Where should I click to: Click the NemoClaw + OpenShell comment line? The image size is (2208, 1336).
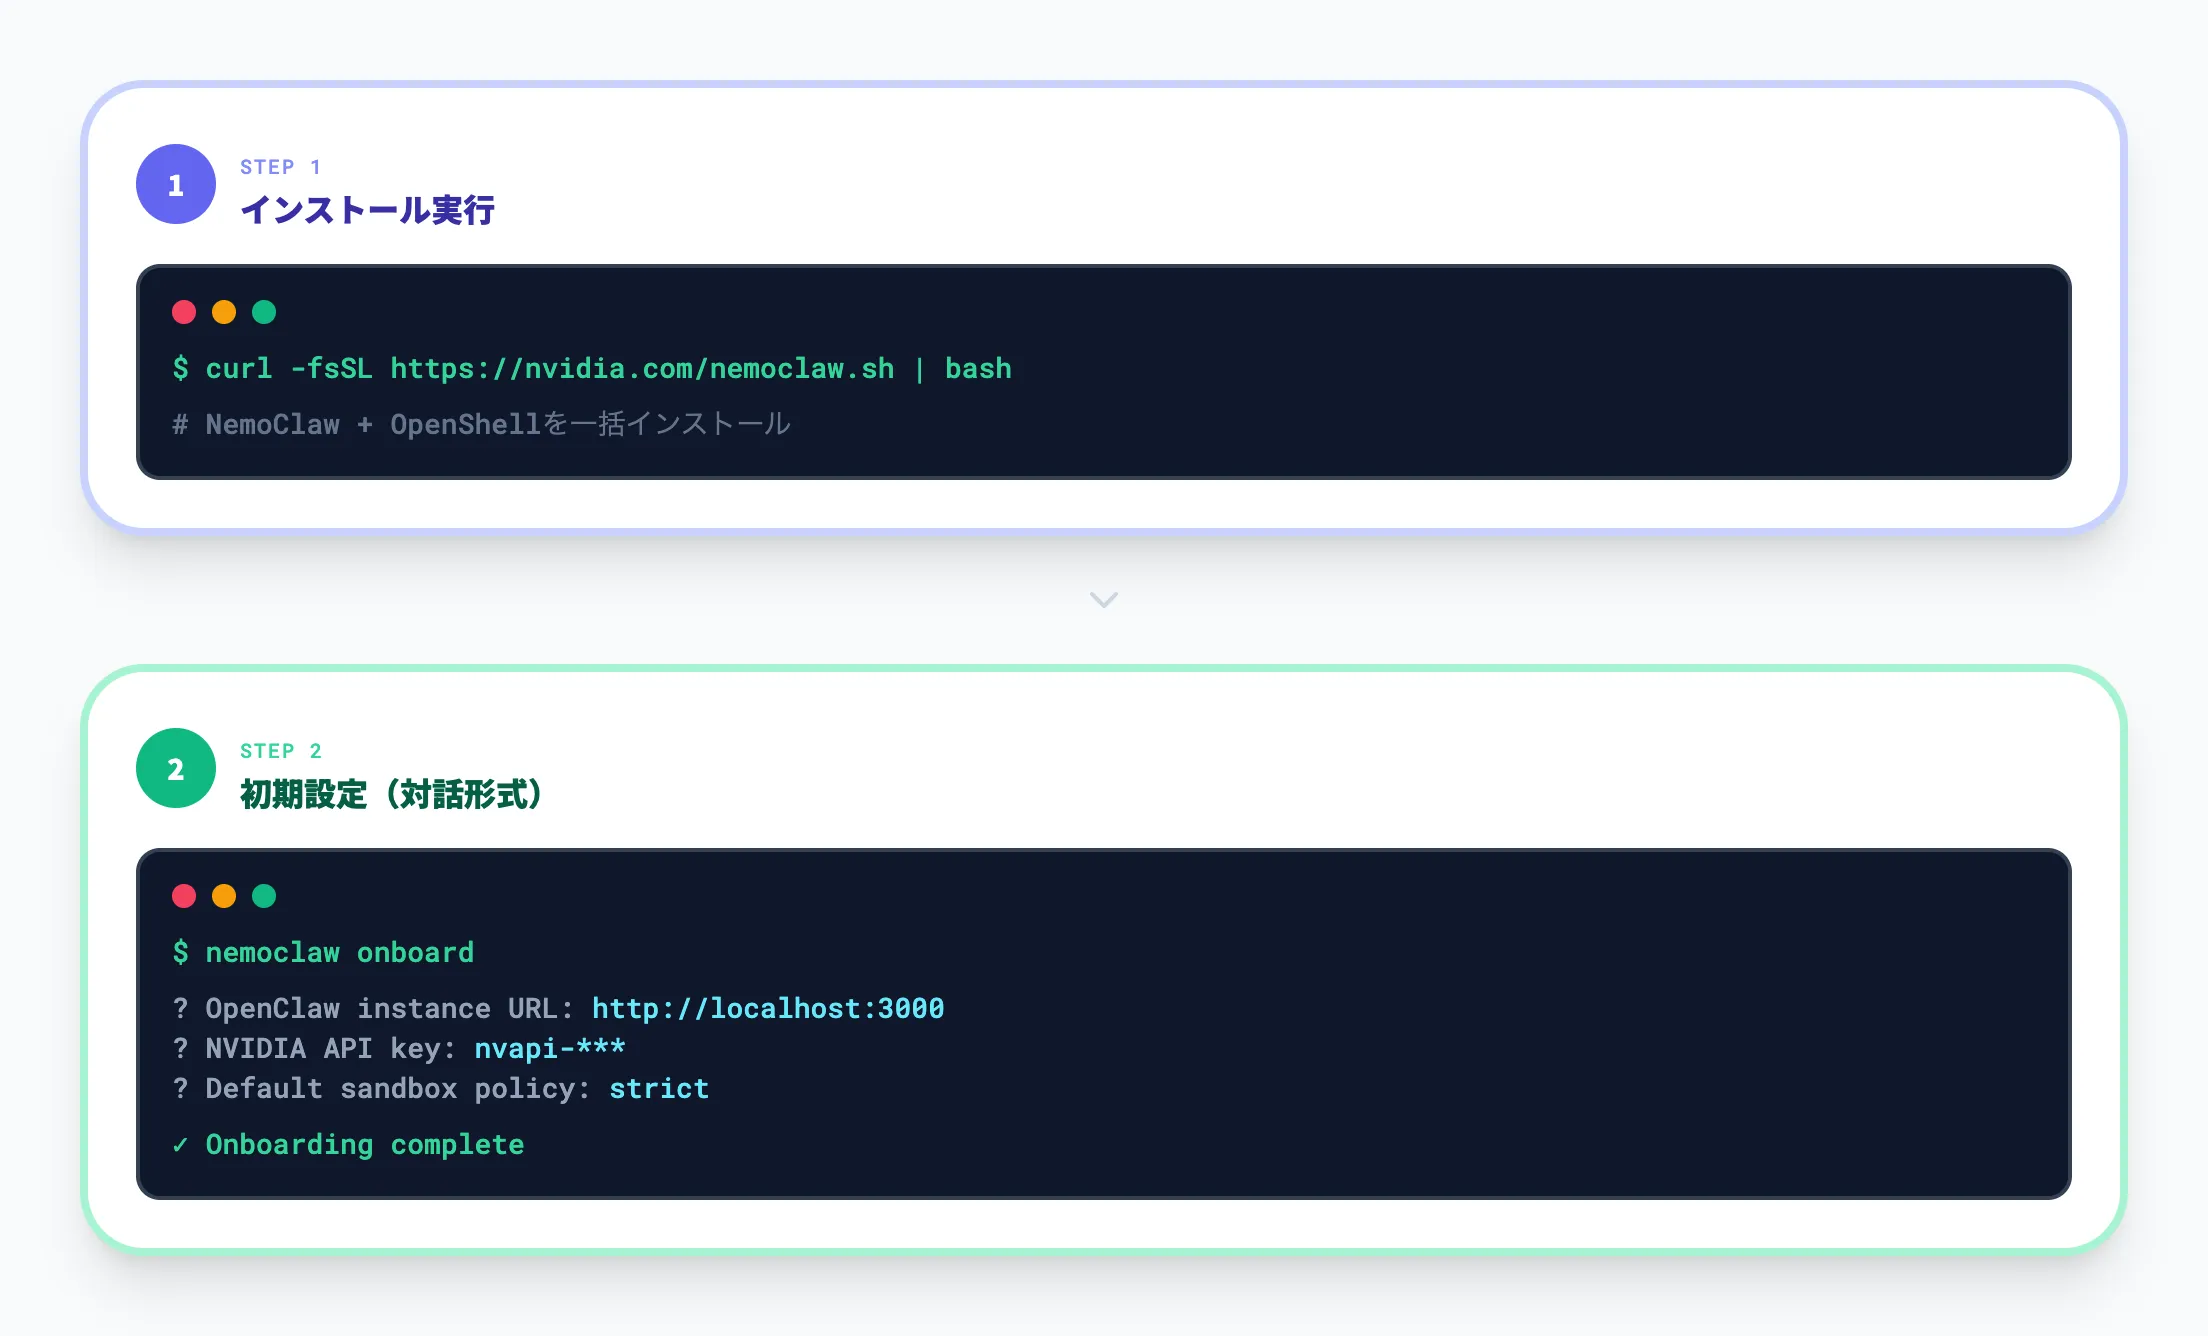point(481,424)
